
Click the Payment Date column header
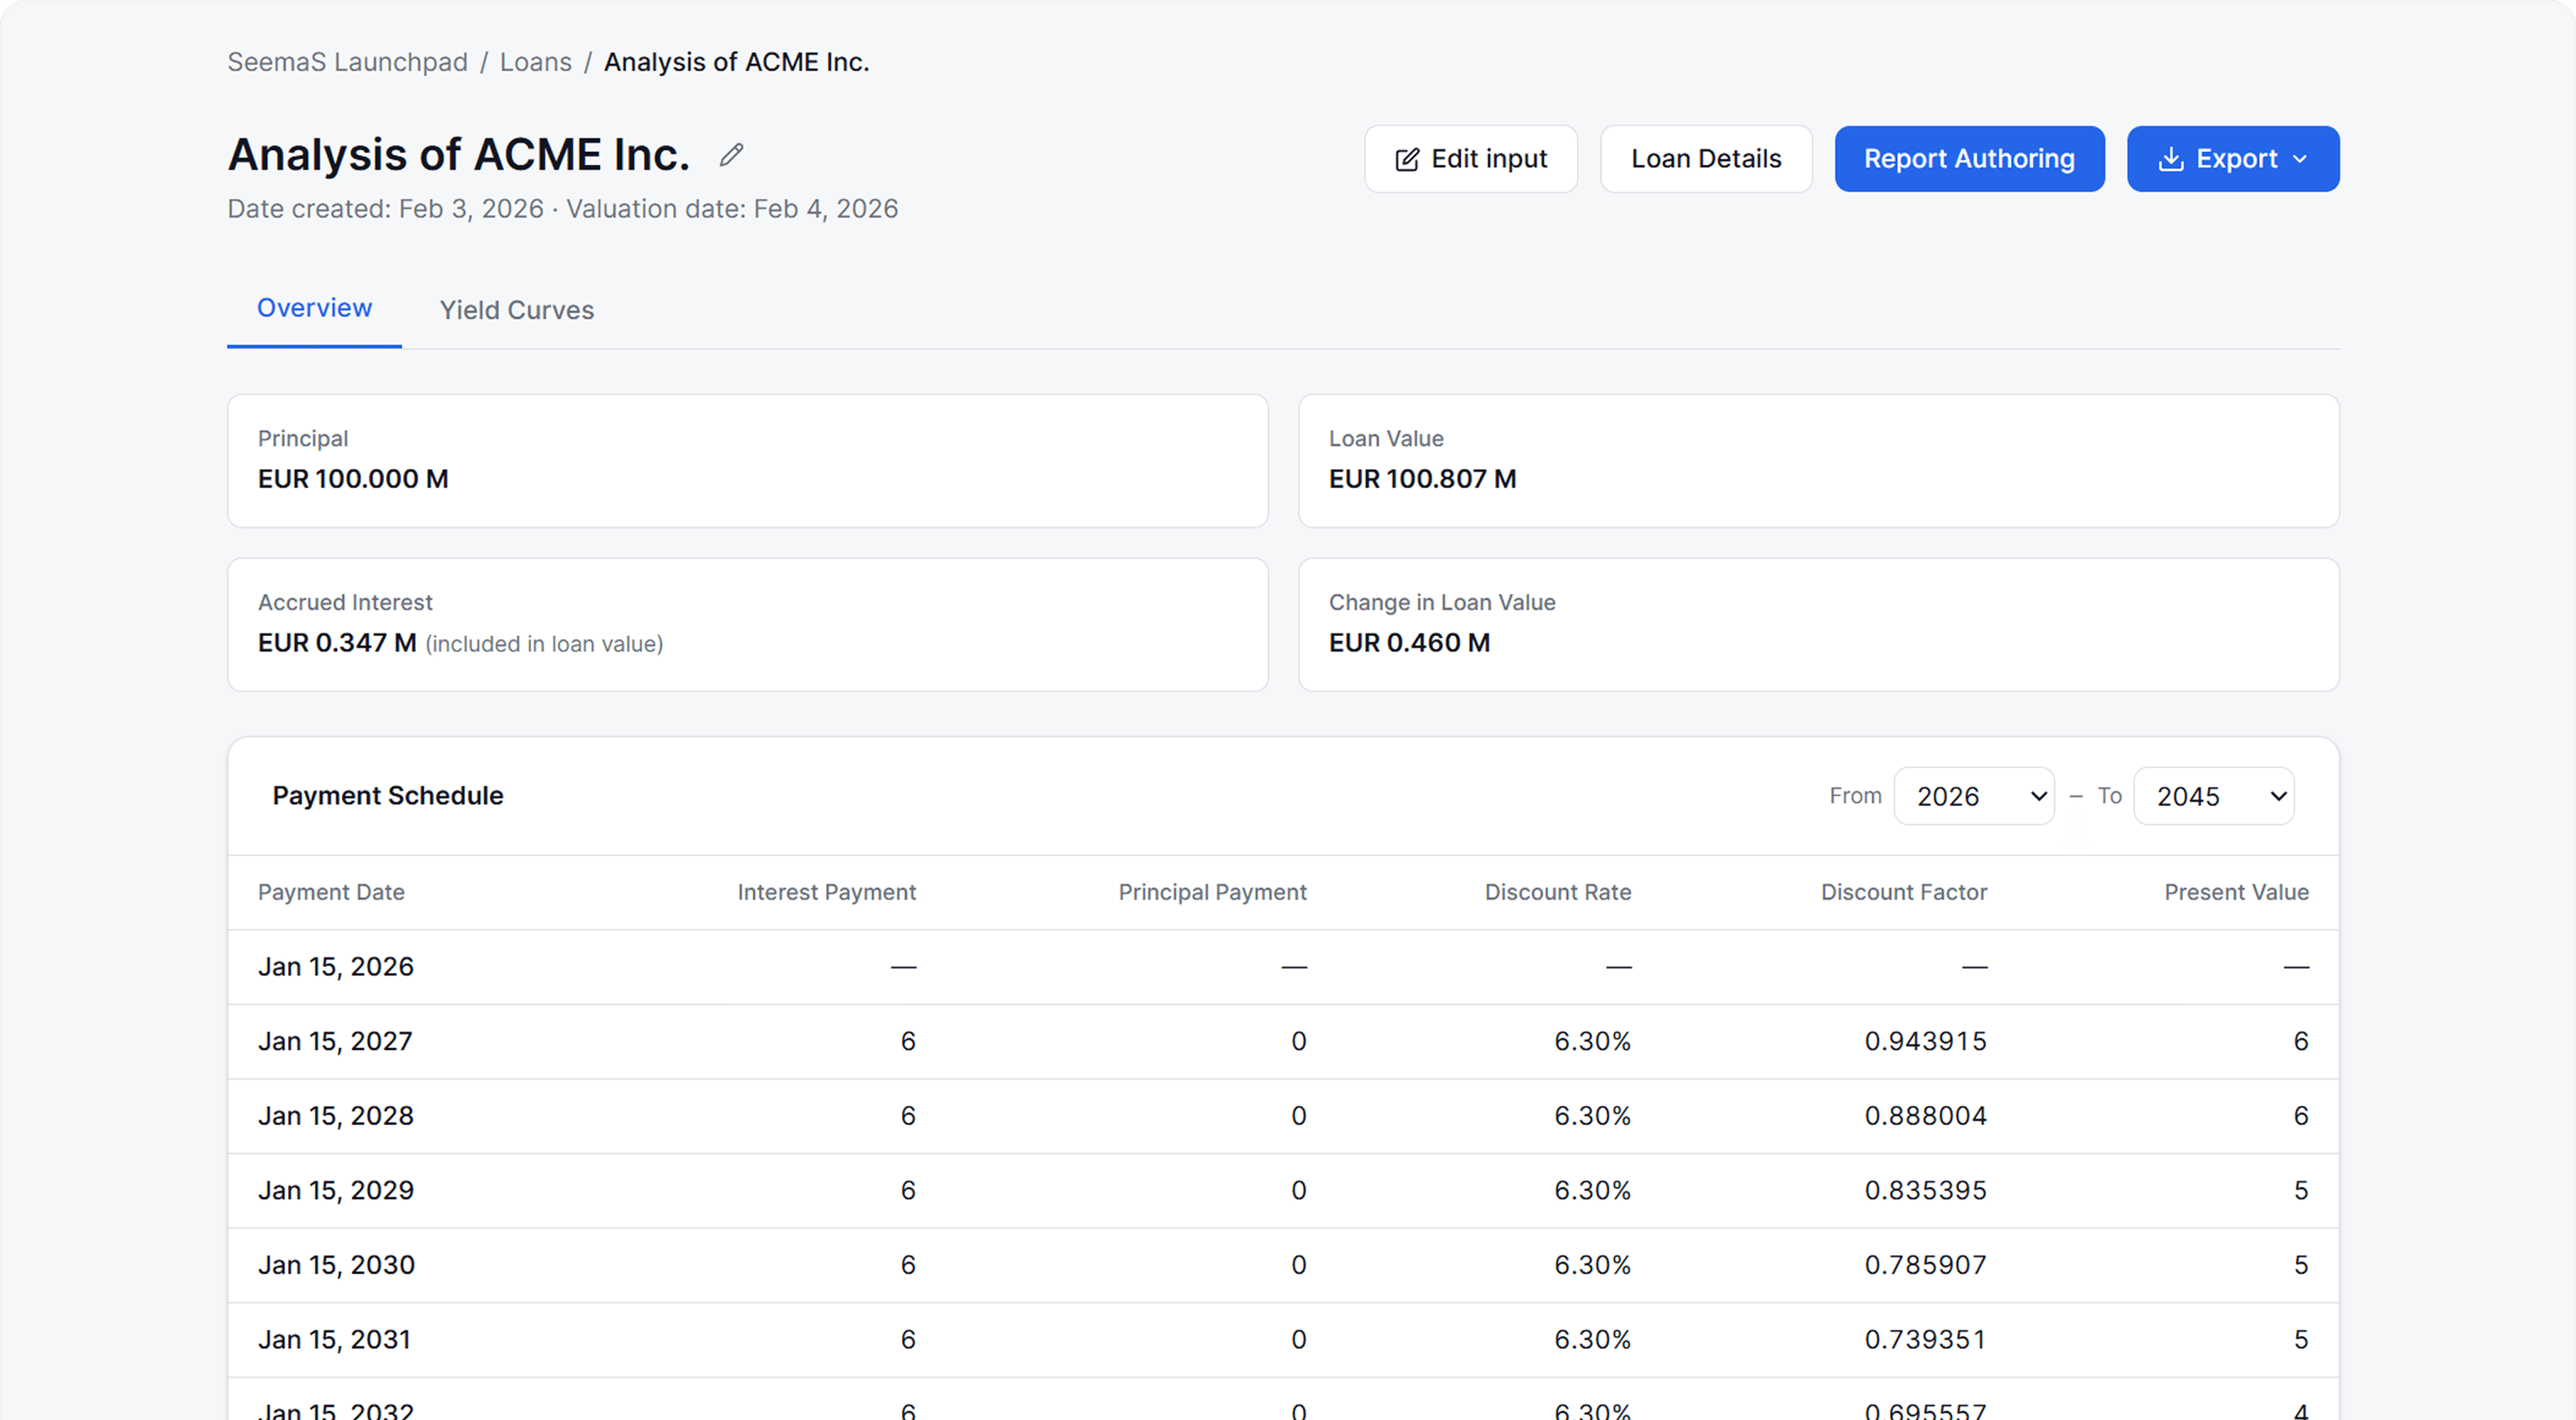tap(331, 892)
